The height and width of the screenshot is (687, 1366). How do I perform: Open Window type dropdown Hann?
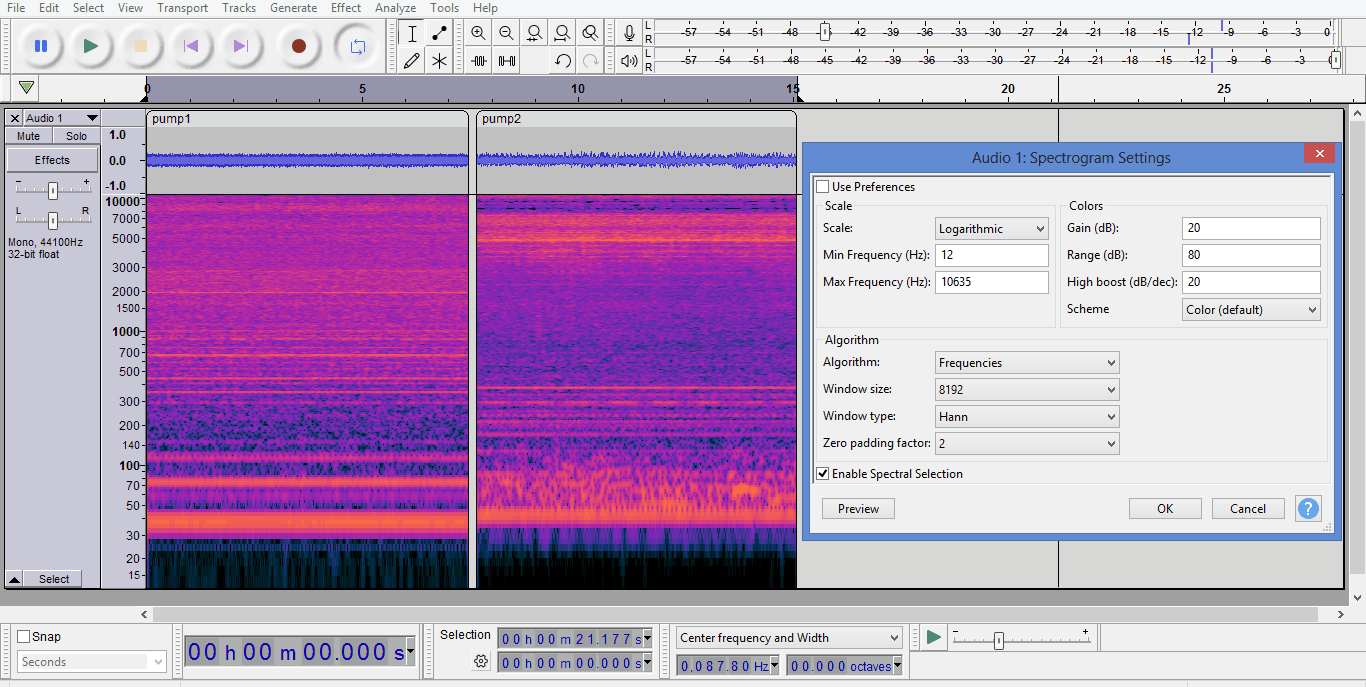tap(1027, 417)
